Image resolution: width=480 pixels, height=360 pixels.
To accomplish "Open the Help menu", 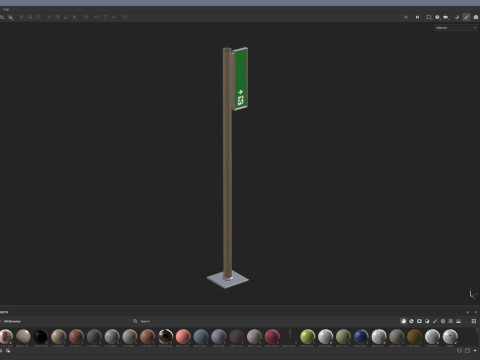I will tap(6, 9).
